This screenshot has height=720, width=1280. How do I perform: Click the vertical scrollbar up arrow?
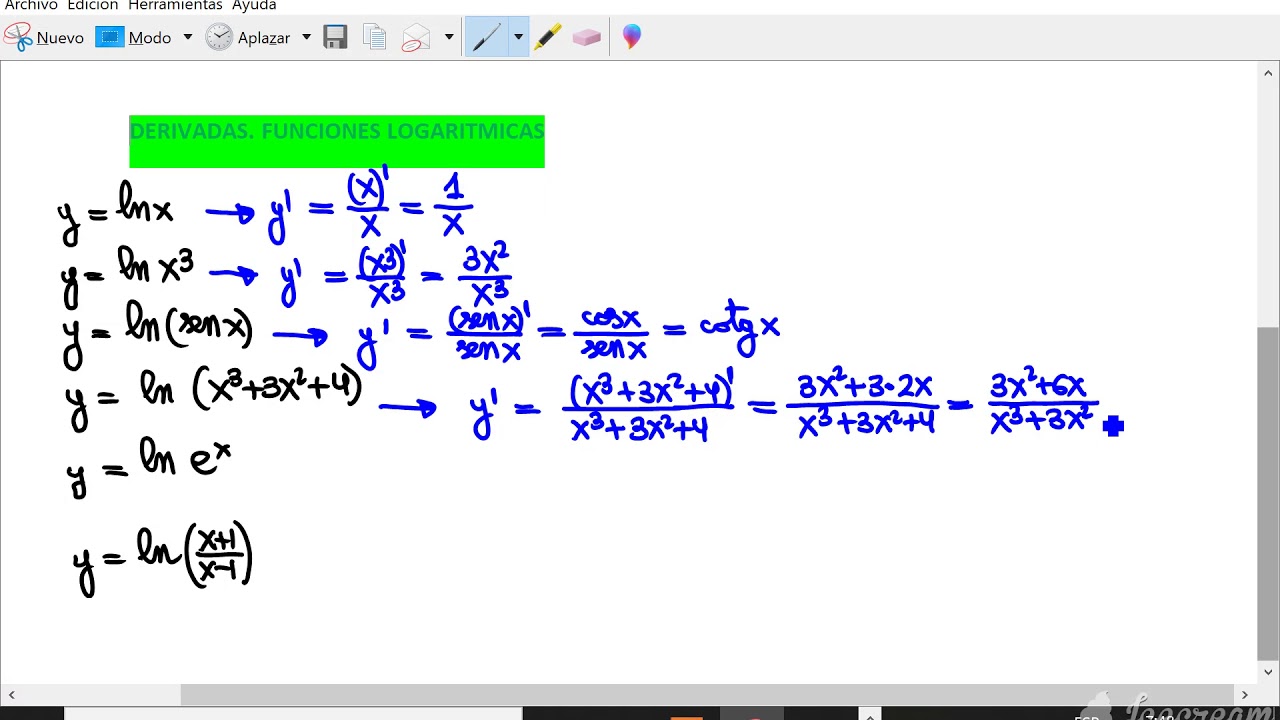[x=1268, y=72]
